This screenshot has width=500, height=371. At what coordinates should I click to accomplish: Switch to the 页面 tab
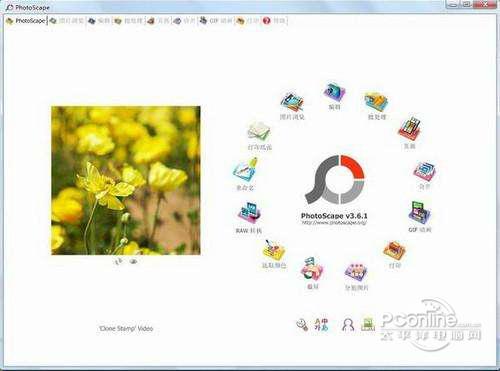point(159,21)
